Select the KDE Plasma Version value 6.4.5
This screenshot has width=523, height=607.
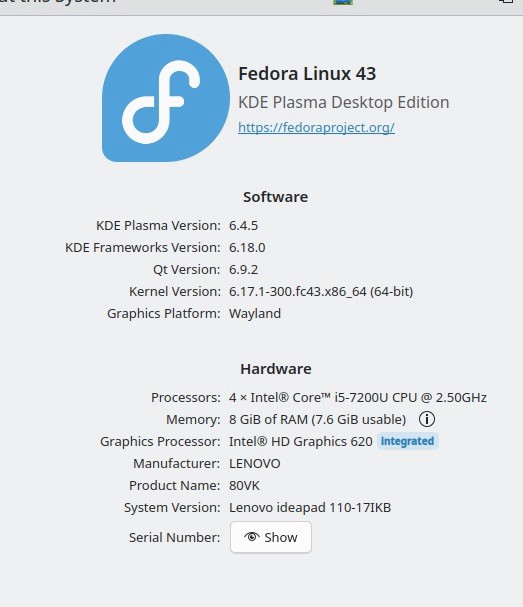(243, 225)
